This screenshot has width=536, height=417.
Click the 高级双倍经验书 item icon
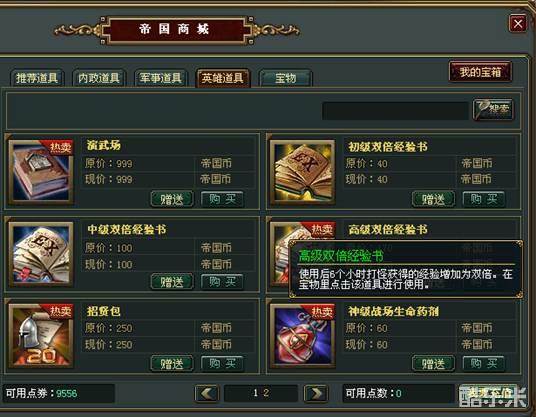pyautogui.click(x=280, y=254)
